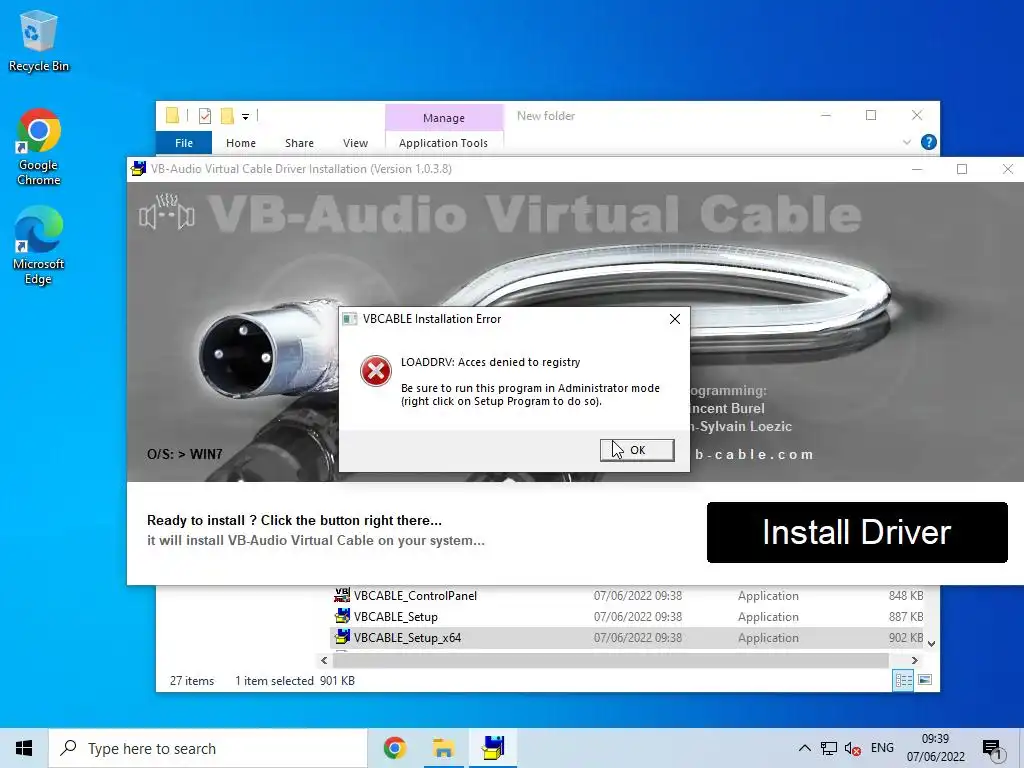Open the Home ribbon tab in File Explorer

point(240,142)
